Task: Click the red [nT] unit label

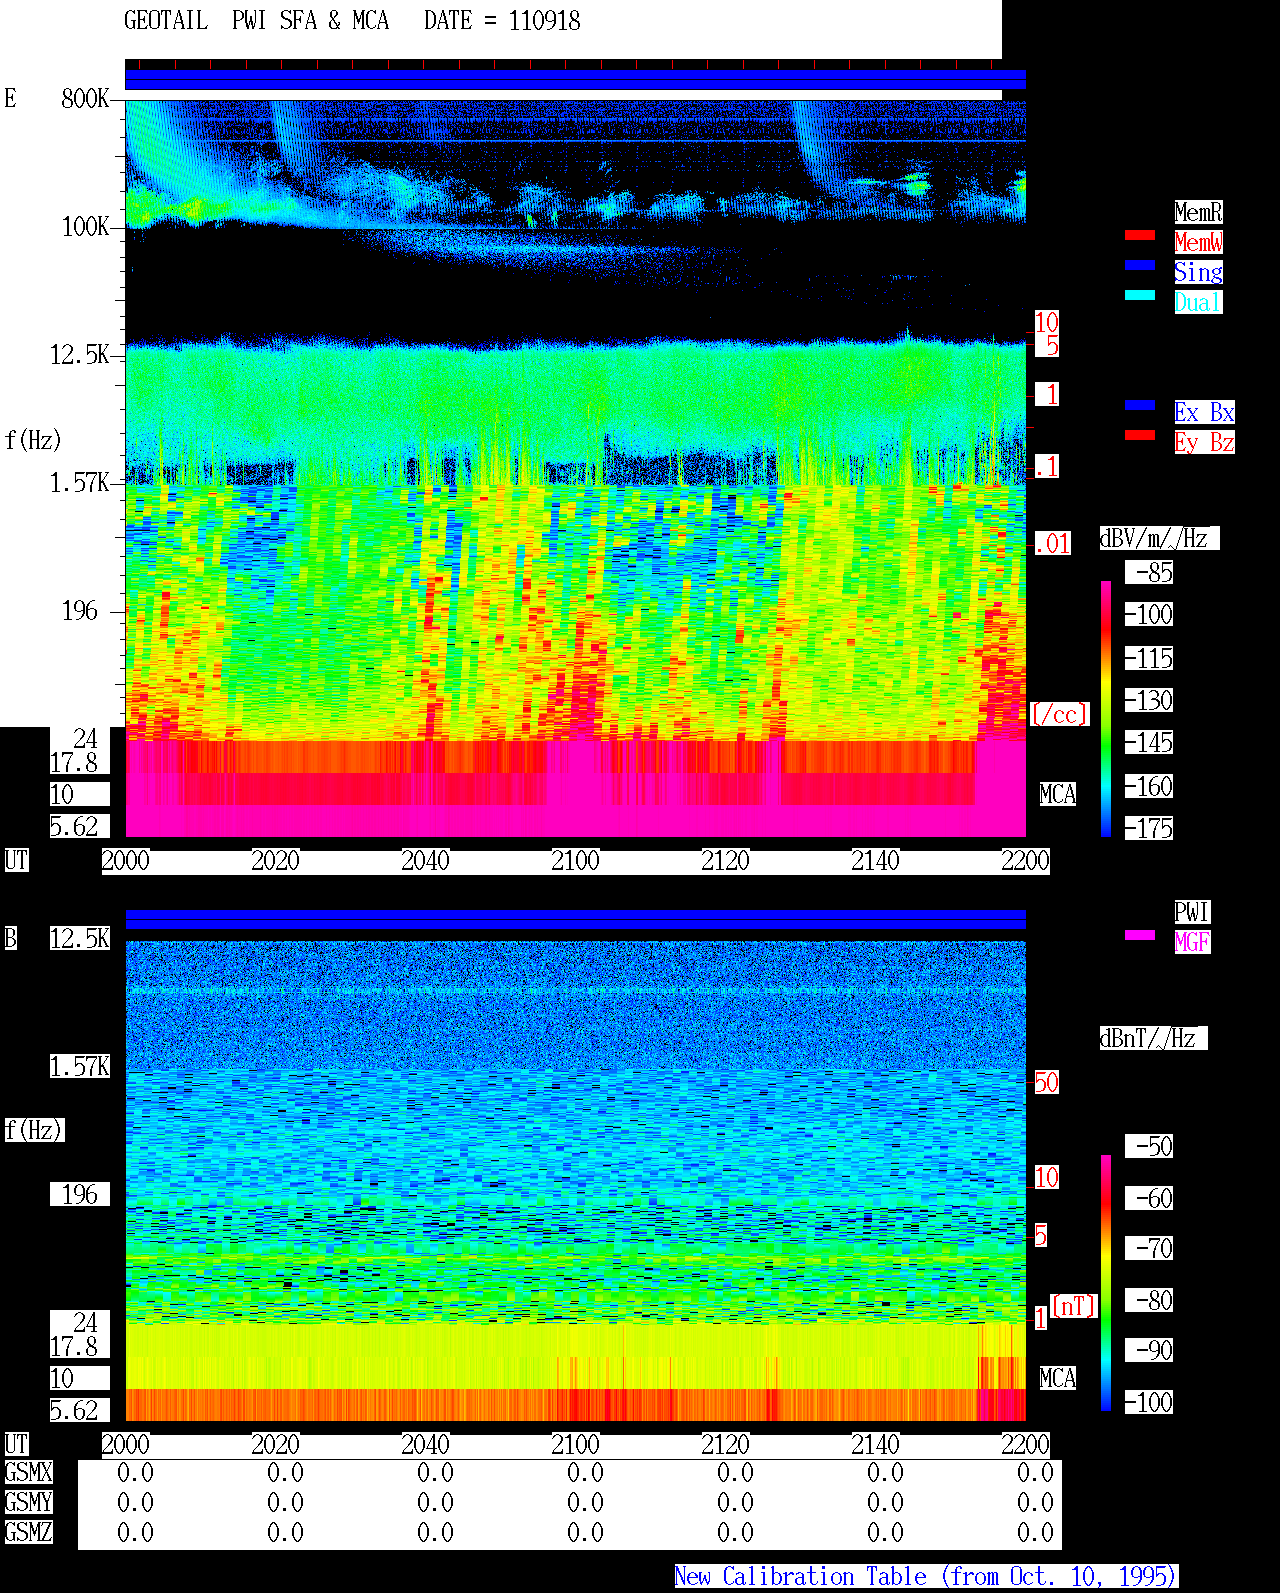Action: (1074, 1306)
